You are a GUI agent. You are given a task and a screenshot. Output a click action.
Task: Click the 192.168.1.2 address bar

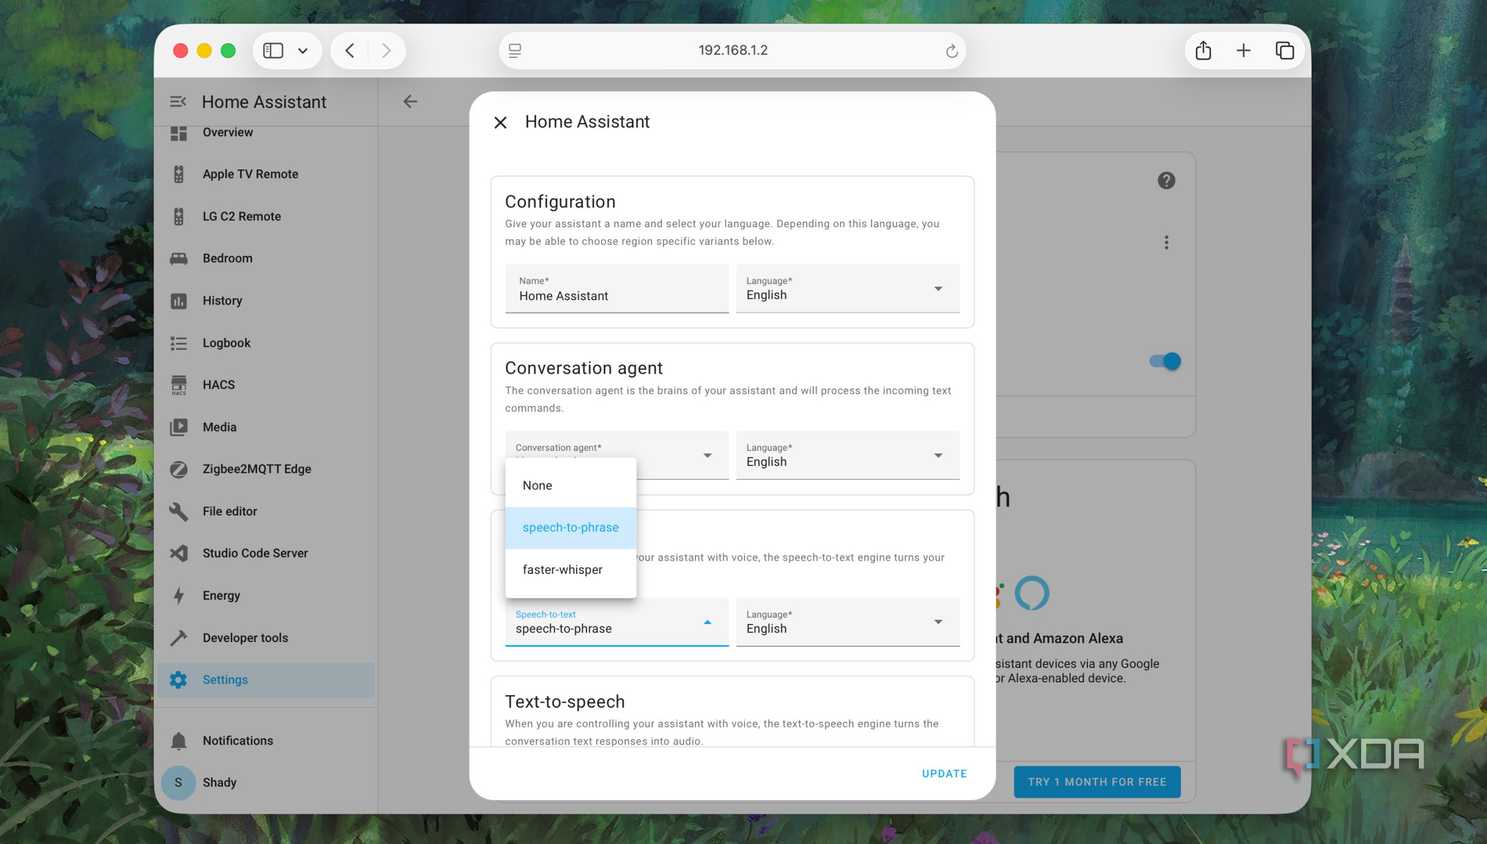pyautogui.click(x=733, y=50)
